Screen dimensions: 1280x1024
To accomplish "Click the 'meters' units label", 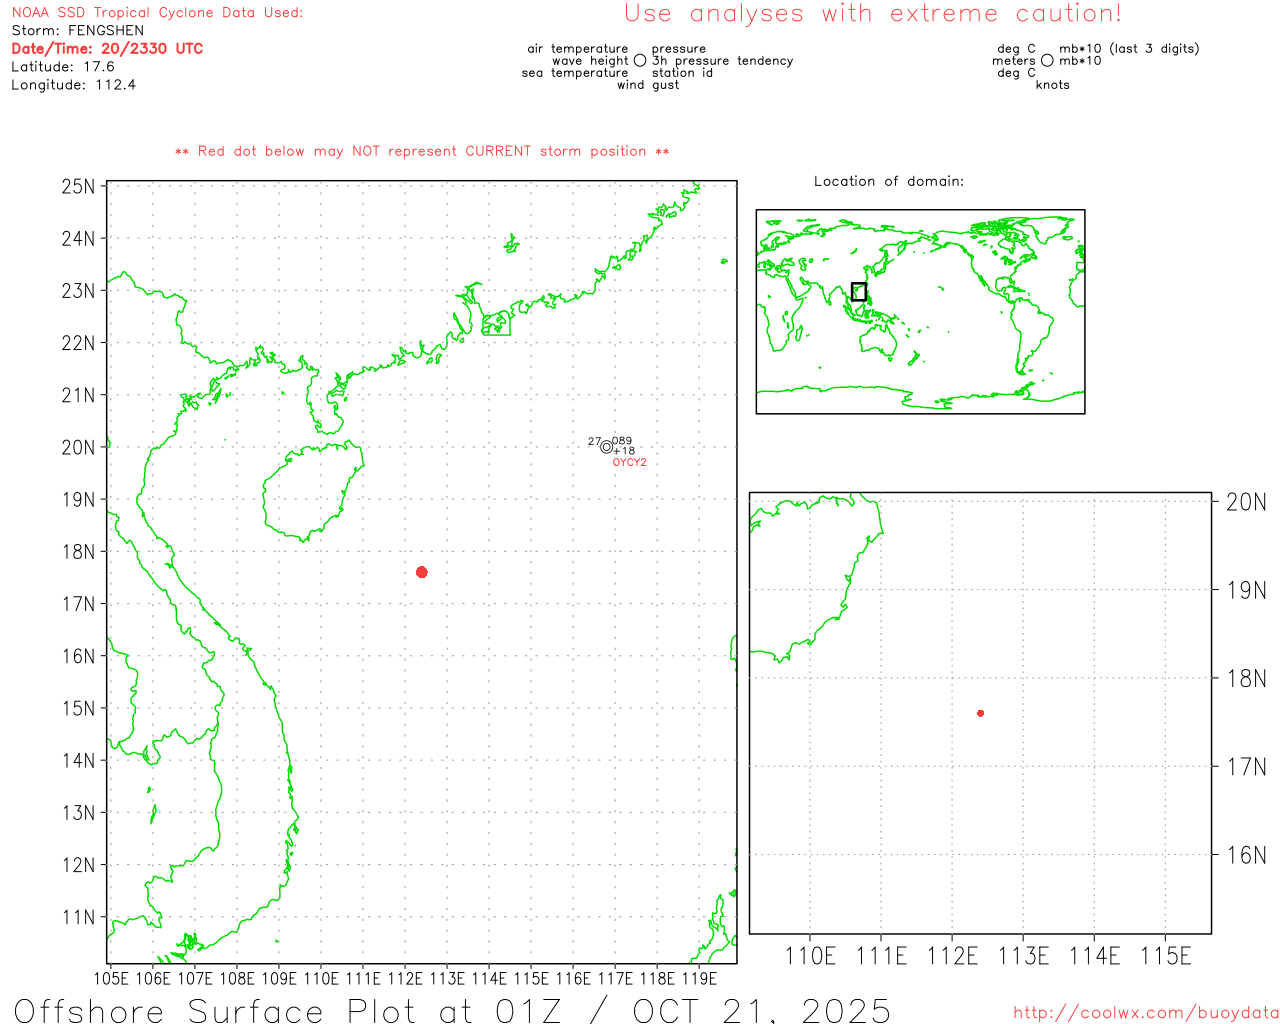I will (x=1014, y=61).
